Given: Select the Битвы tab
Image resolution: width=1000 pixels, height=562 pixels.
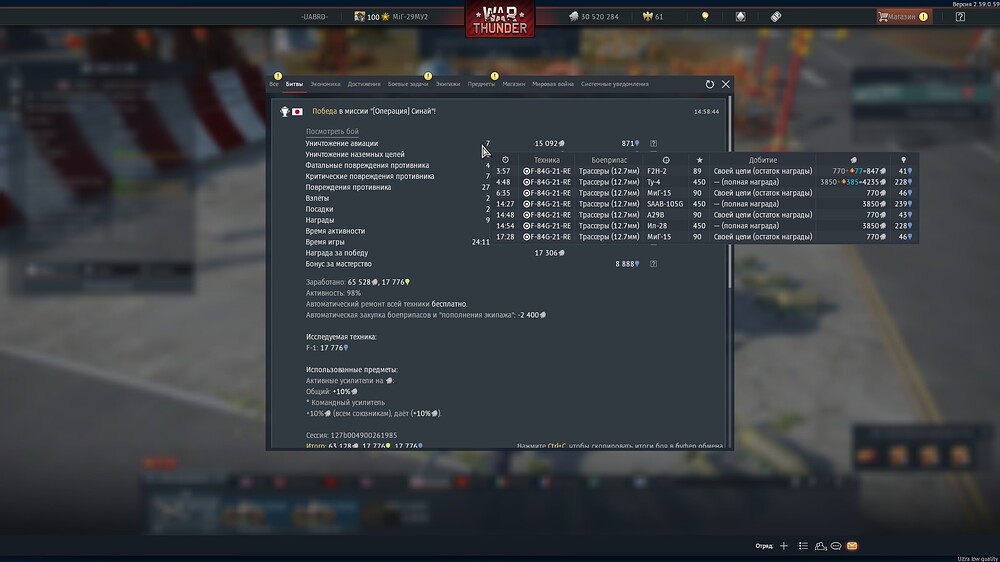Looking at the screenshot, I should [294, 84].
